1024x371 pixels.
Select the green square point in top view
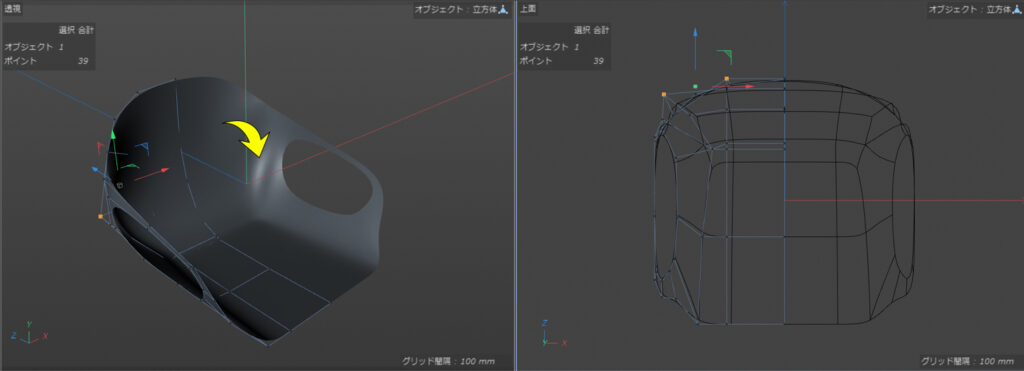point(696,86)
